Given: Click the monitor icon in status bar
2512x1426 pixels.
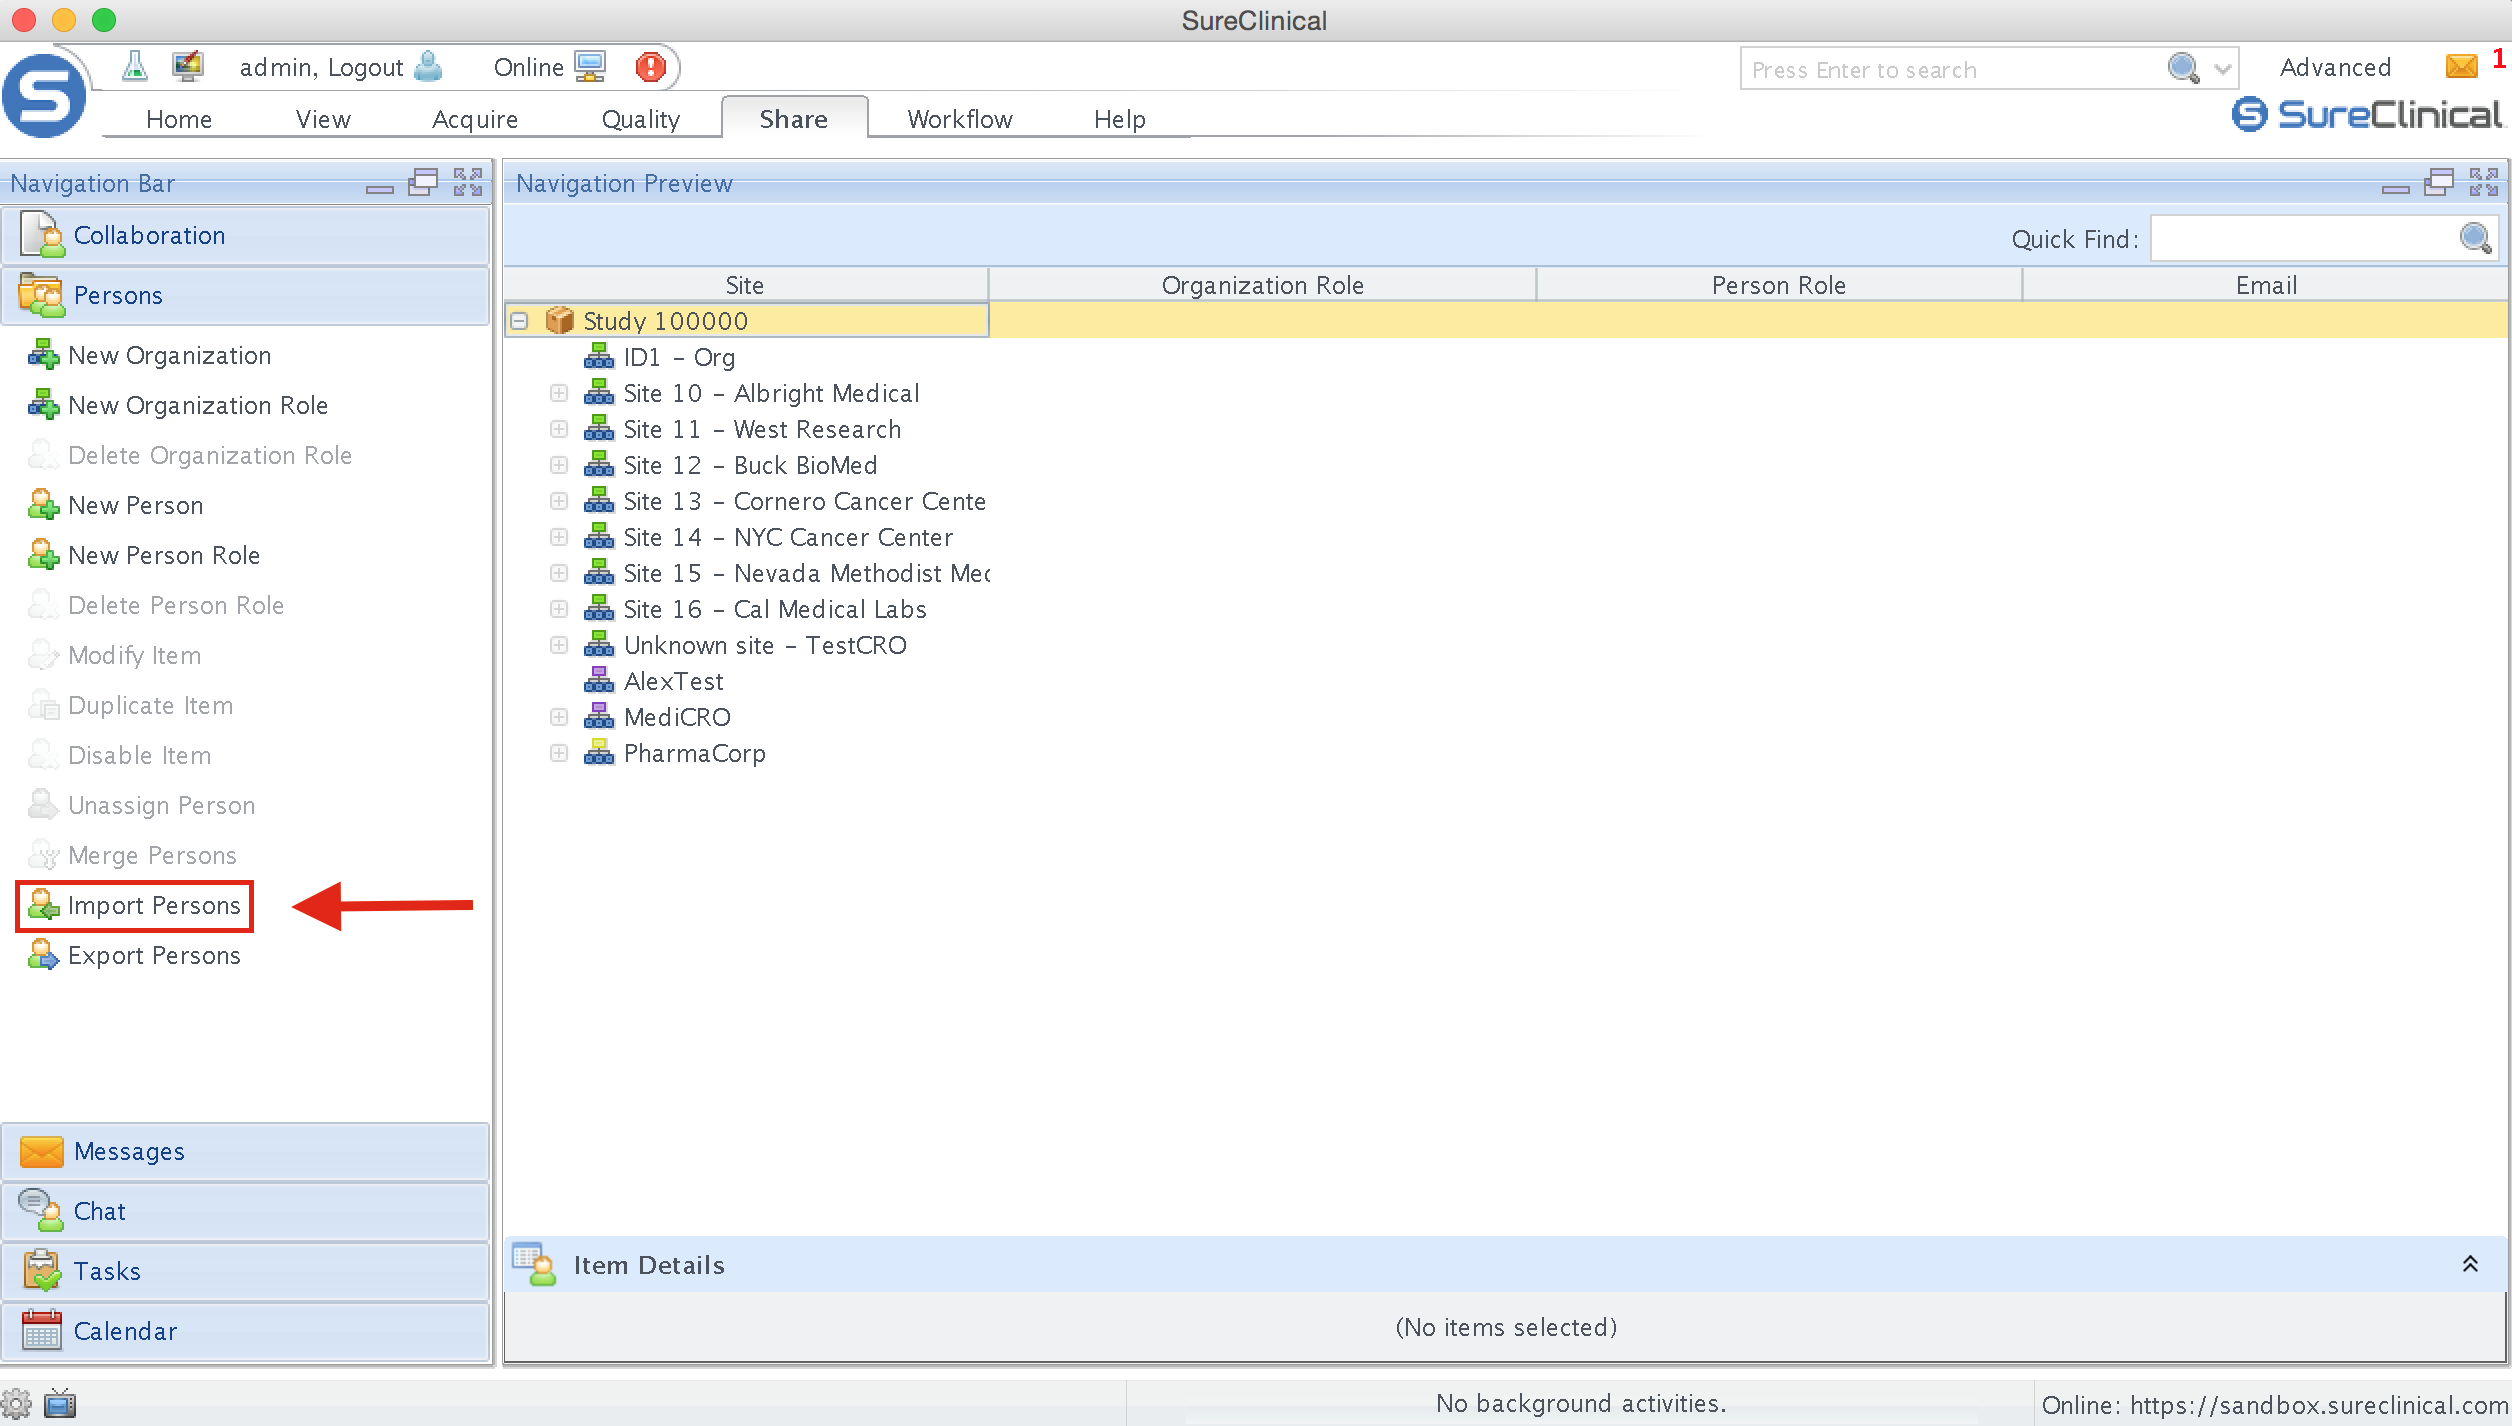Looking at the screenshot, I should pos(60,1404).
